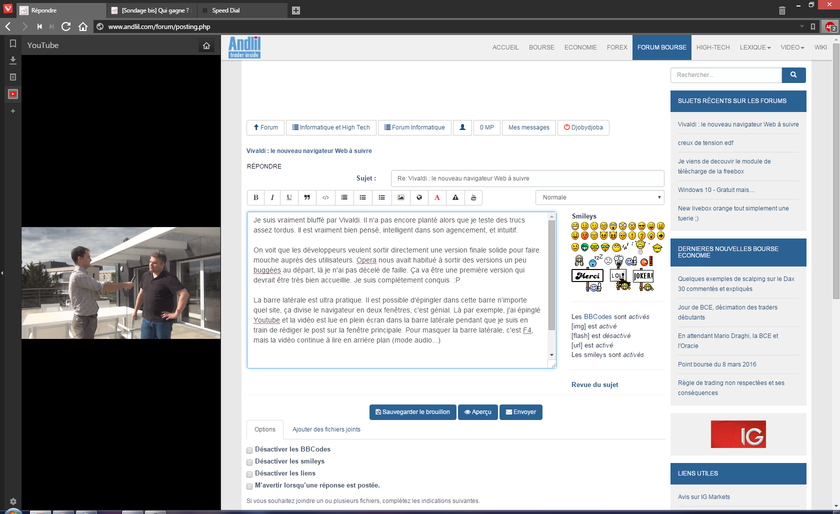The image size is (840, 514).
Task: Insert a quote block in editor
Action: click(306, 198)
